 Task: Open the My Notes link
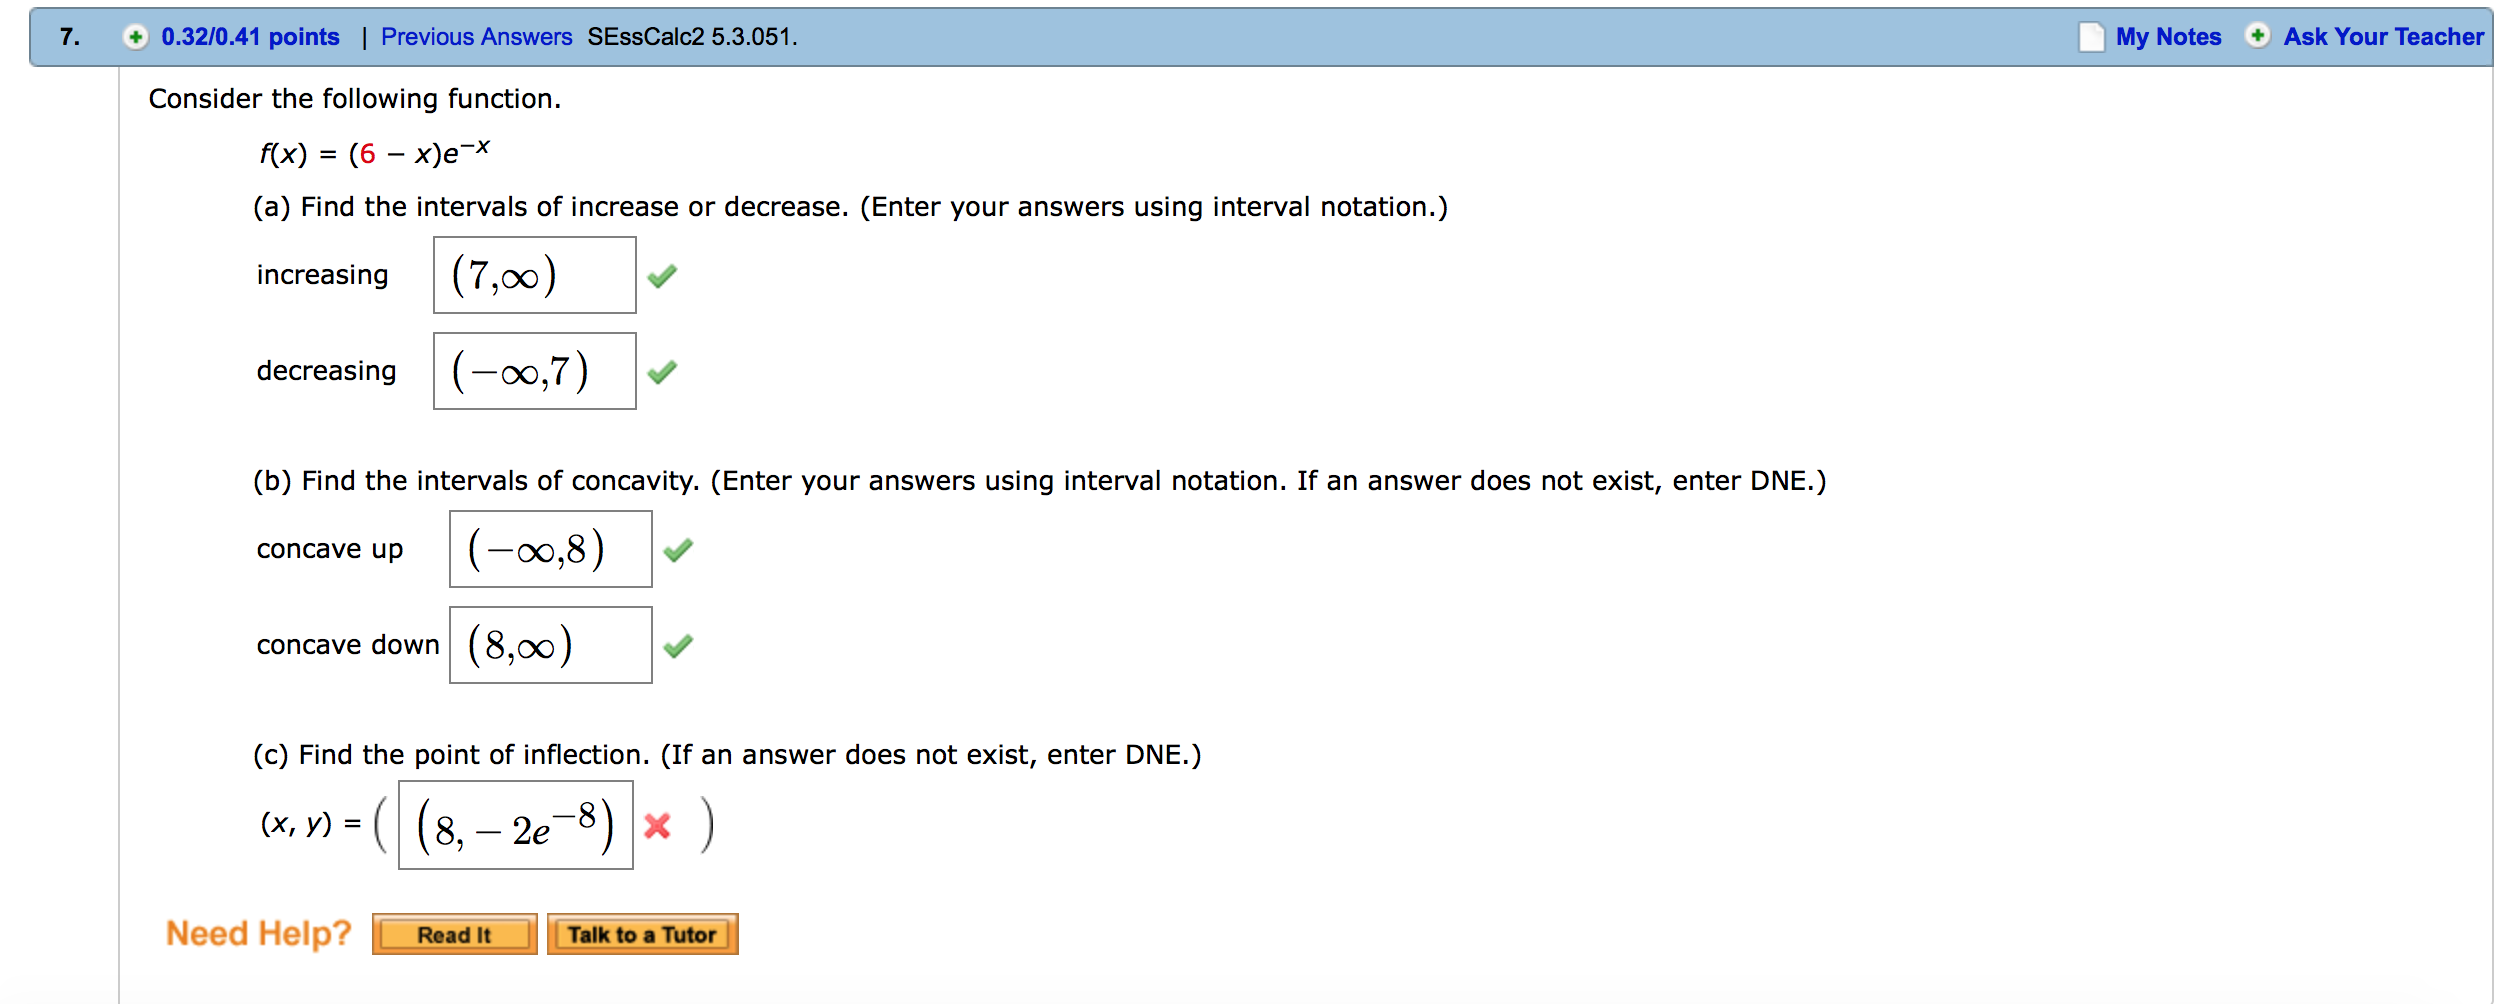pos(2168,37)
